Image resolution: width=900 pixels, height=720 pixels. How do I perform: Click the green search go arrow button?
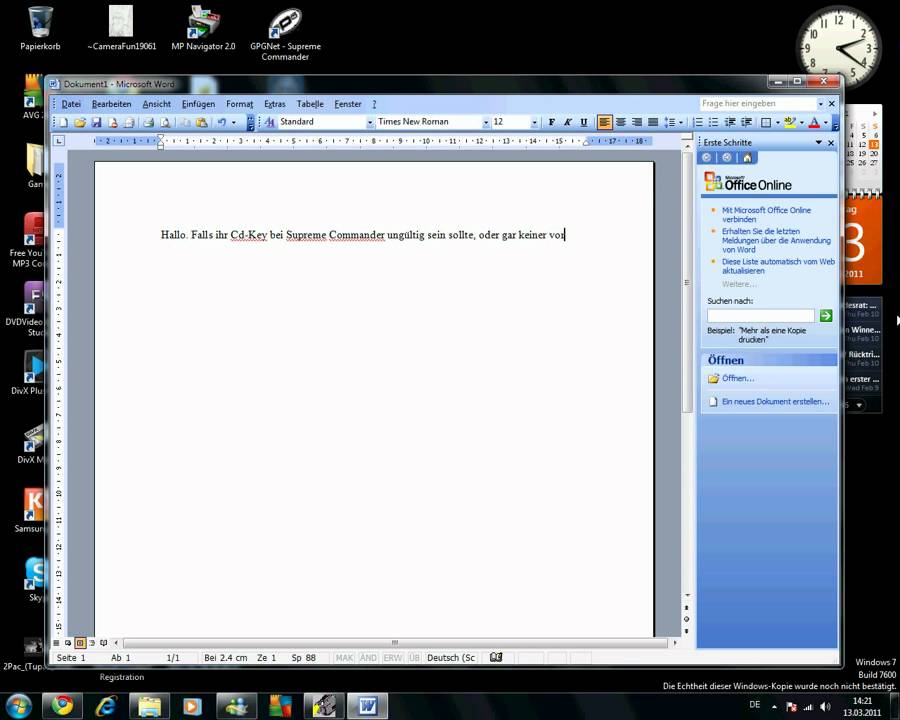(x=825, y=315)
